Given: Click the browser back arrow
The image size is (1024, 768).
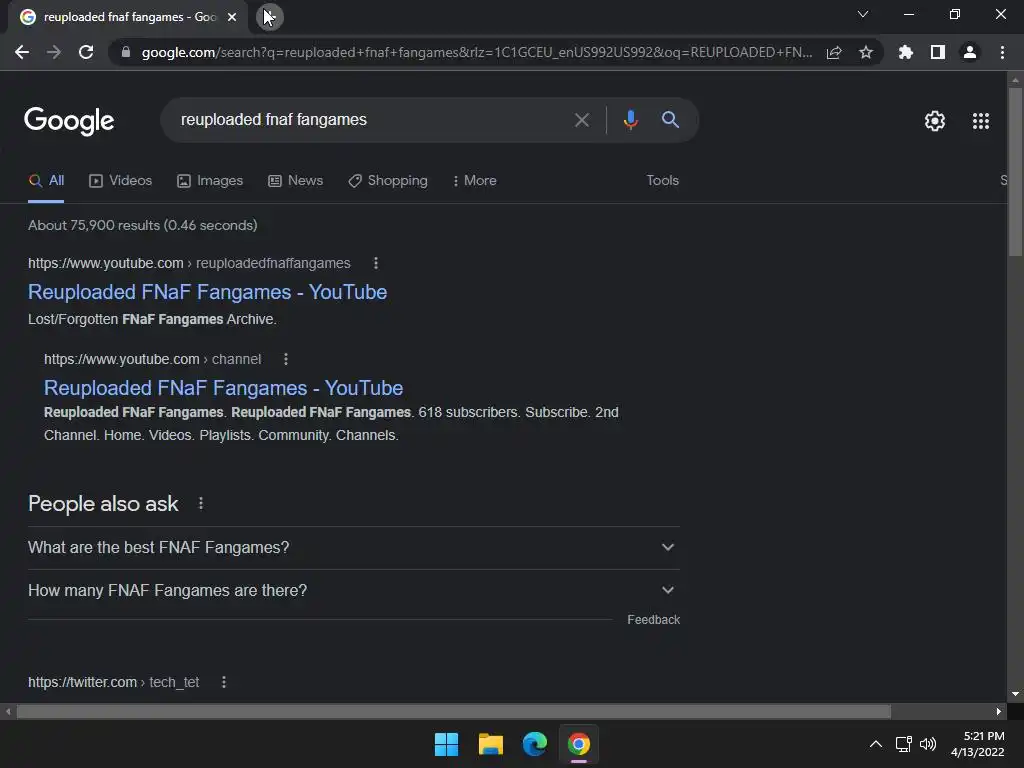Looking at the screenshot, I should 22,52.
